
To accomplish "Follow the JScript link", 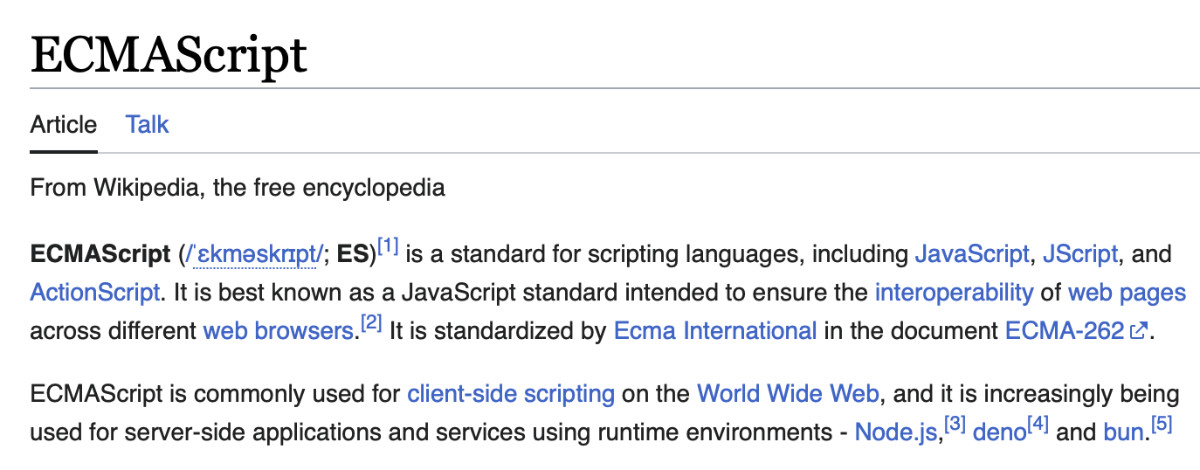I will pyautogui.click(x=1080, y=254).
